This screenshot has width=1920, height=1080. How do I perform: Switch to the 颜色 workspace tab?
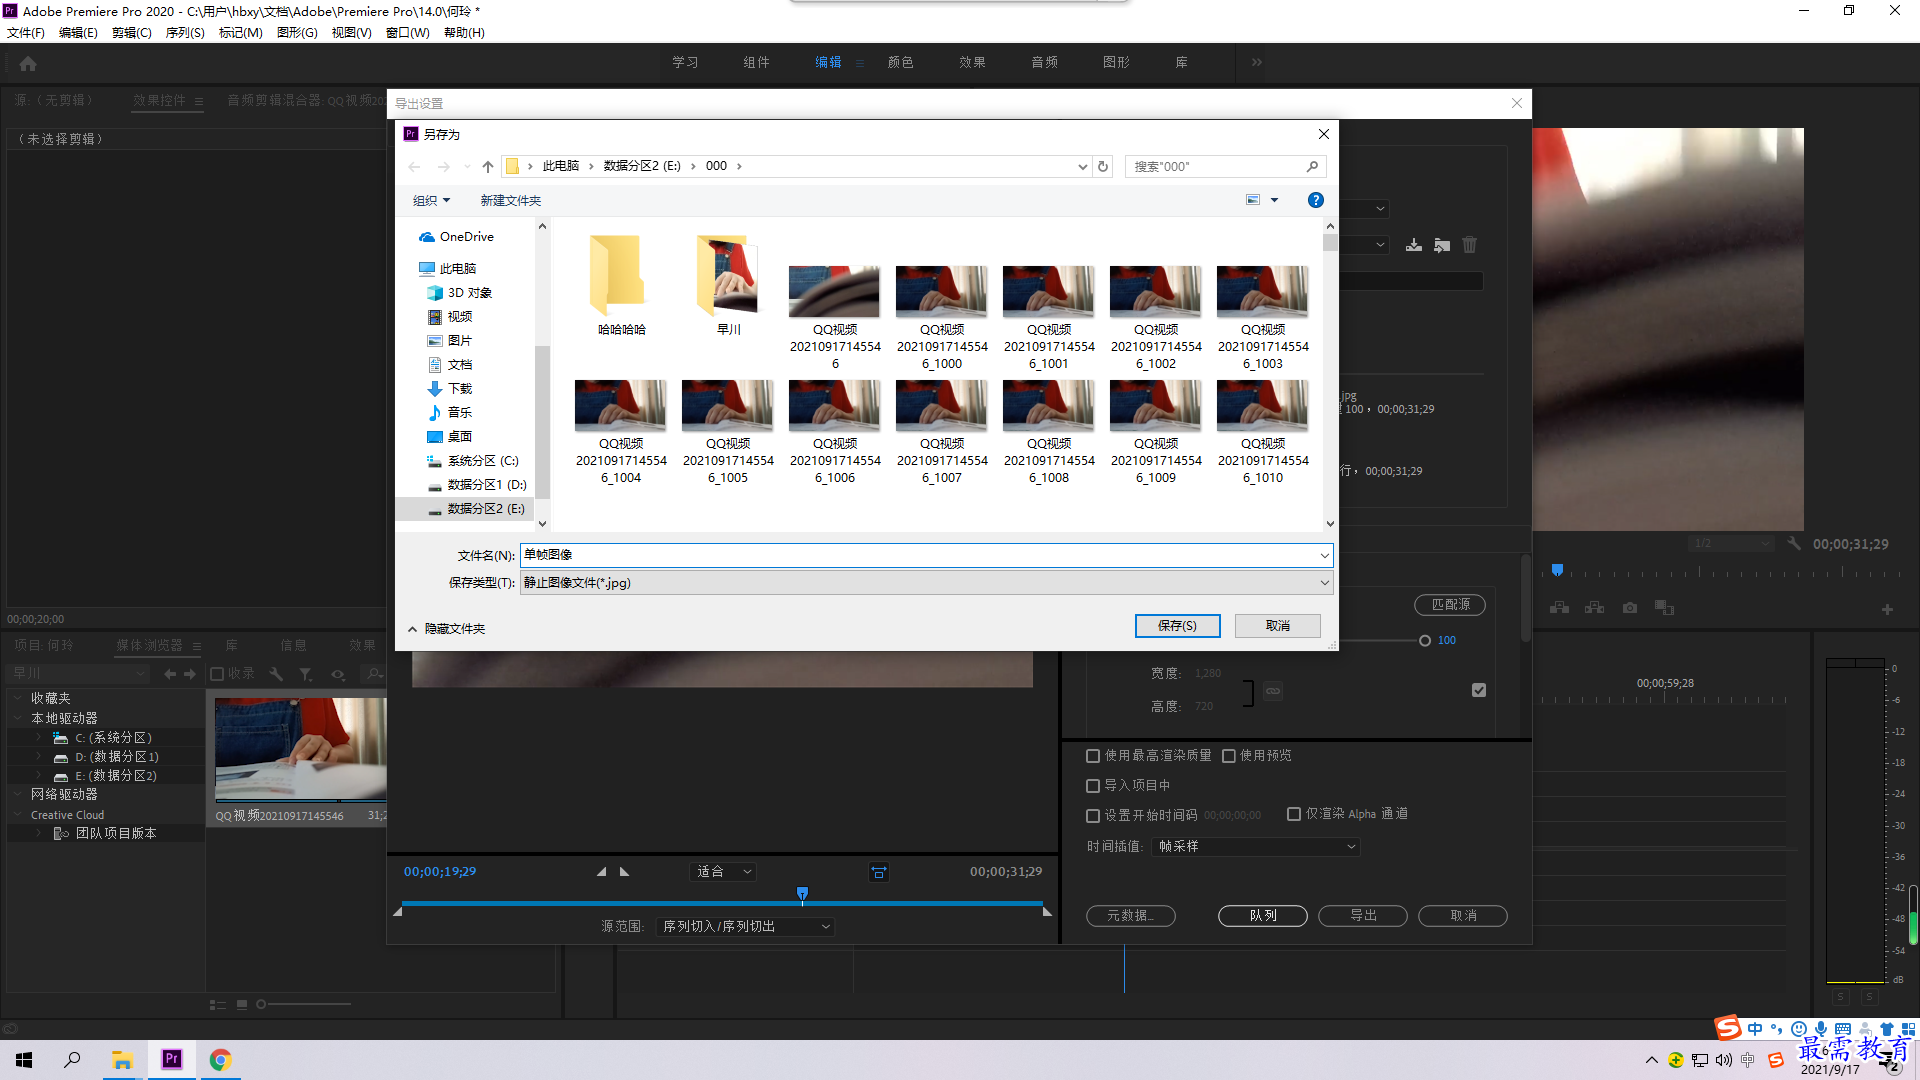click(900, 62)
